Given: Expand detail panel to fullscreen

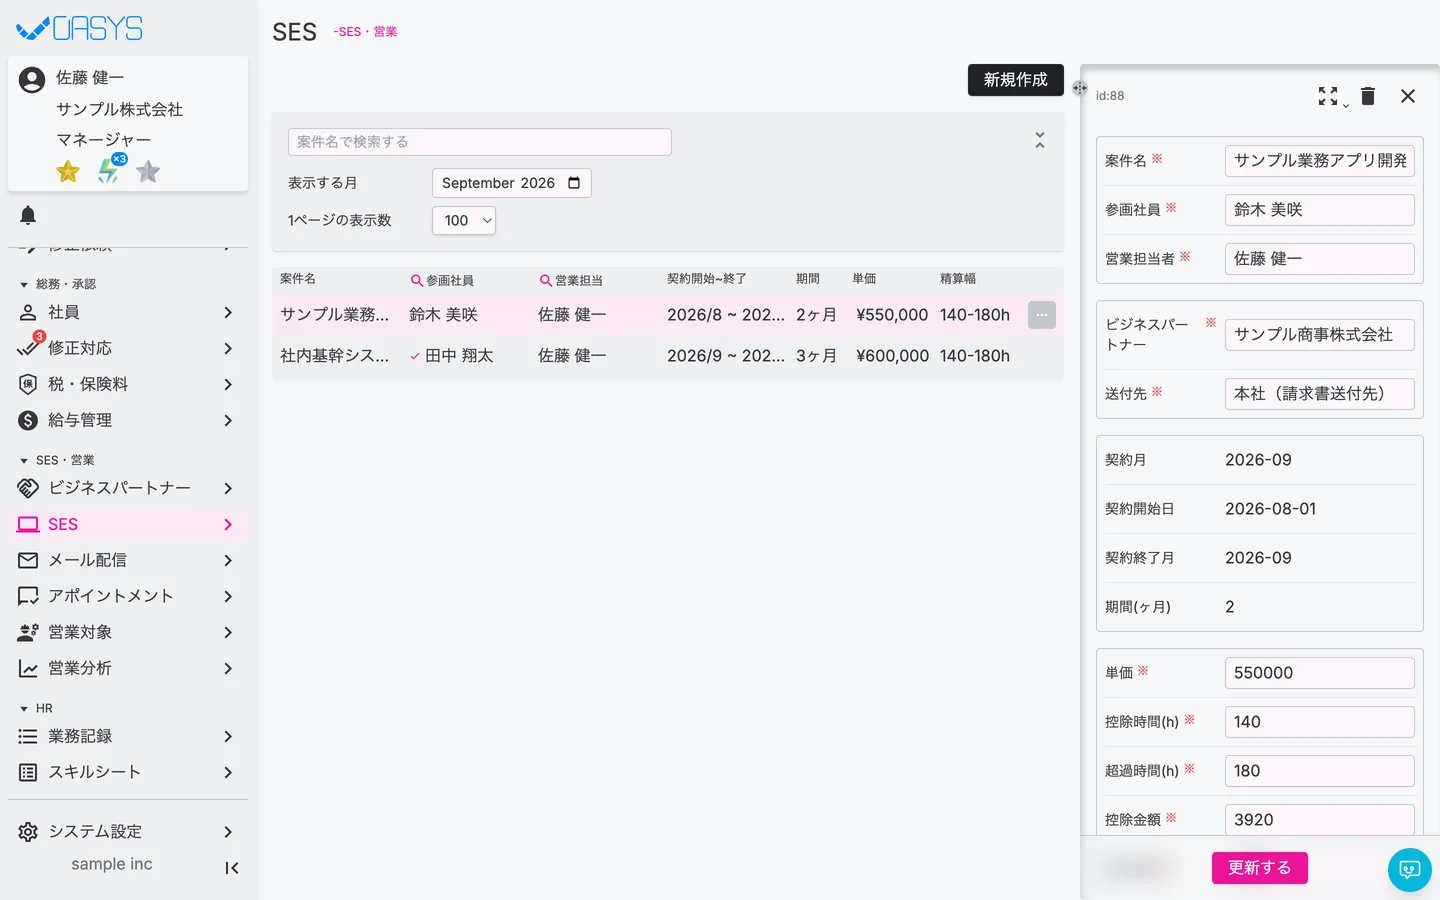Looking at the screenshot, I should [1328, 96].
